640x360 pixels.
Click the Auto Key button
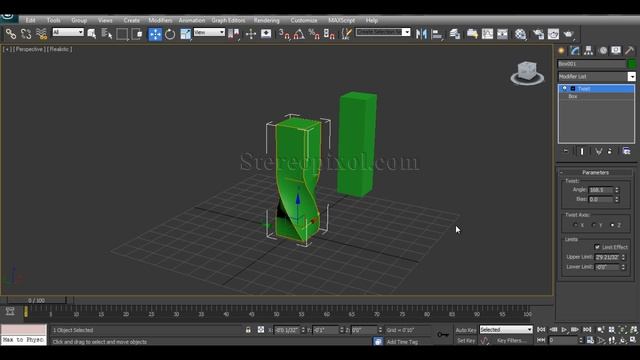point(466,330)
